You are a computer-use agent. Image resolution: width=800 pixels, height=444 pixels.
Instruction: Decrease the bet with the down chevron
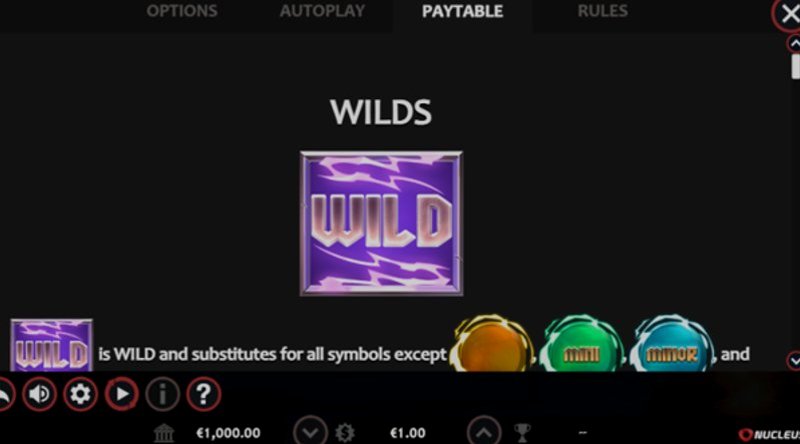pos(310,432)
